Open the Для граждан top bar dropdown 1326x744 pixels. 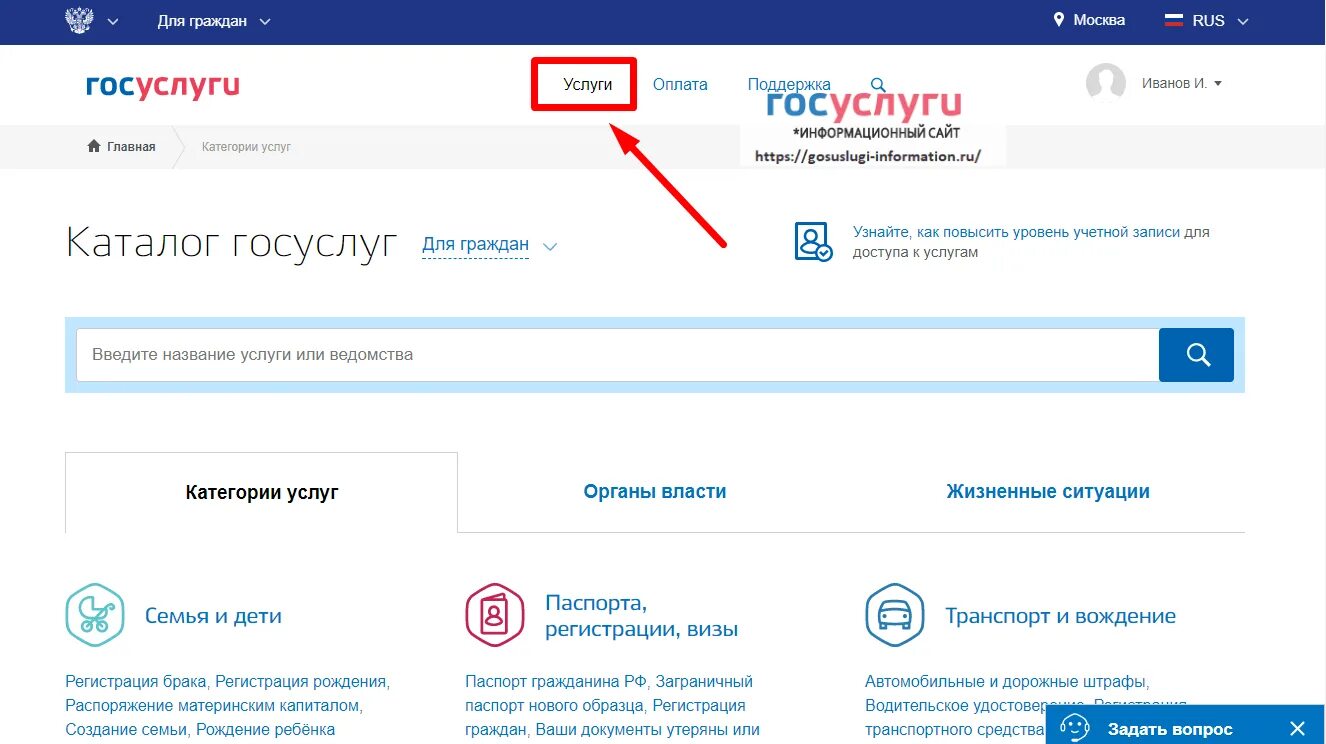pos(213,21)
